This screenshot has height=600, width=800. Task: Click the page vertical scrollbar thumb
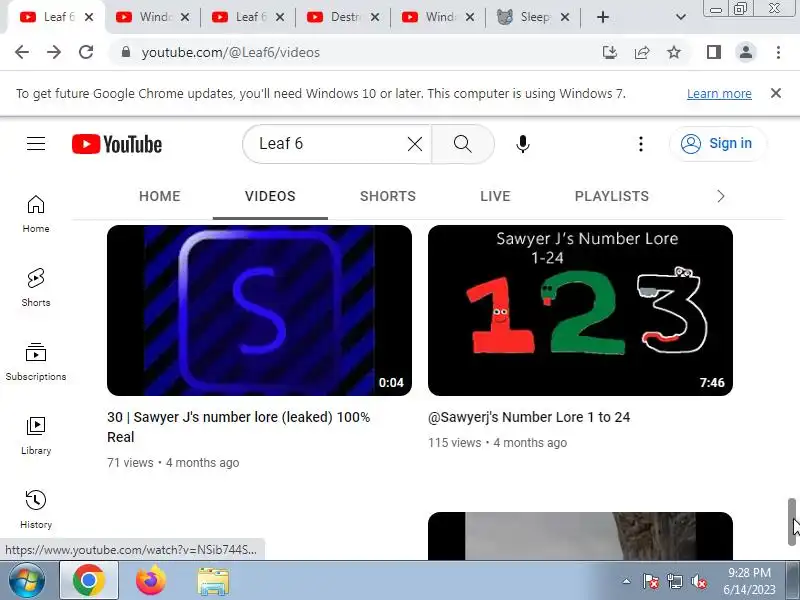click(x=792, y=521)
